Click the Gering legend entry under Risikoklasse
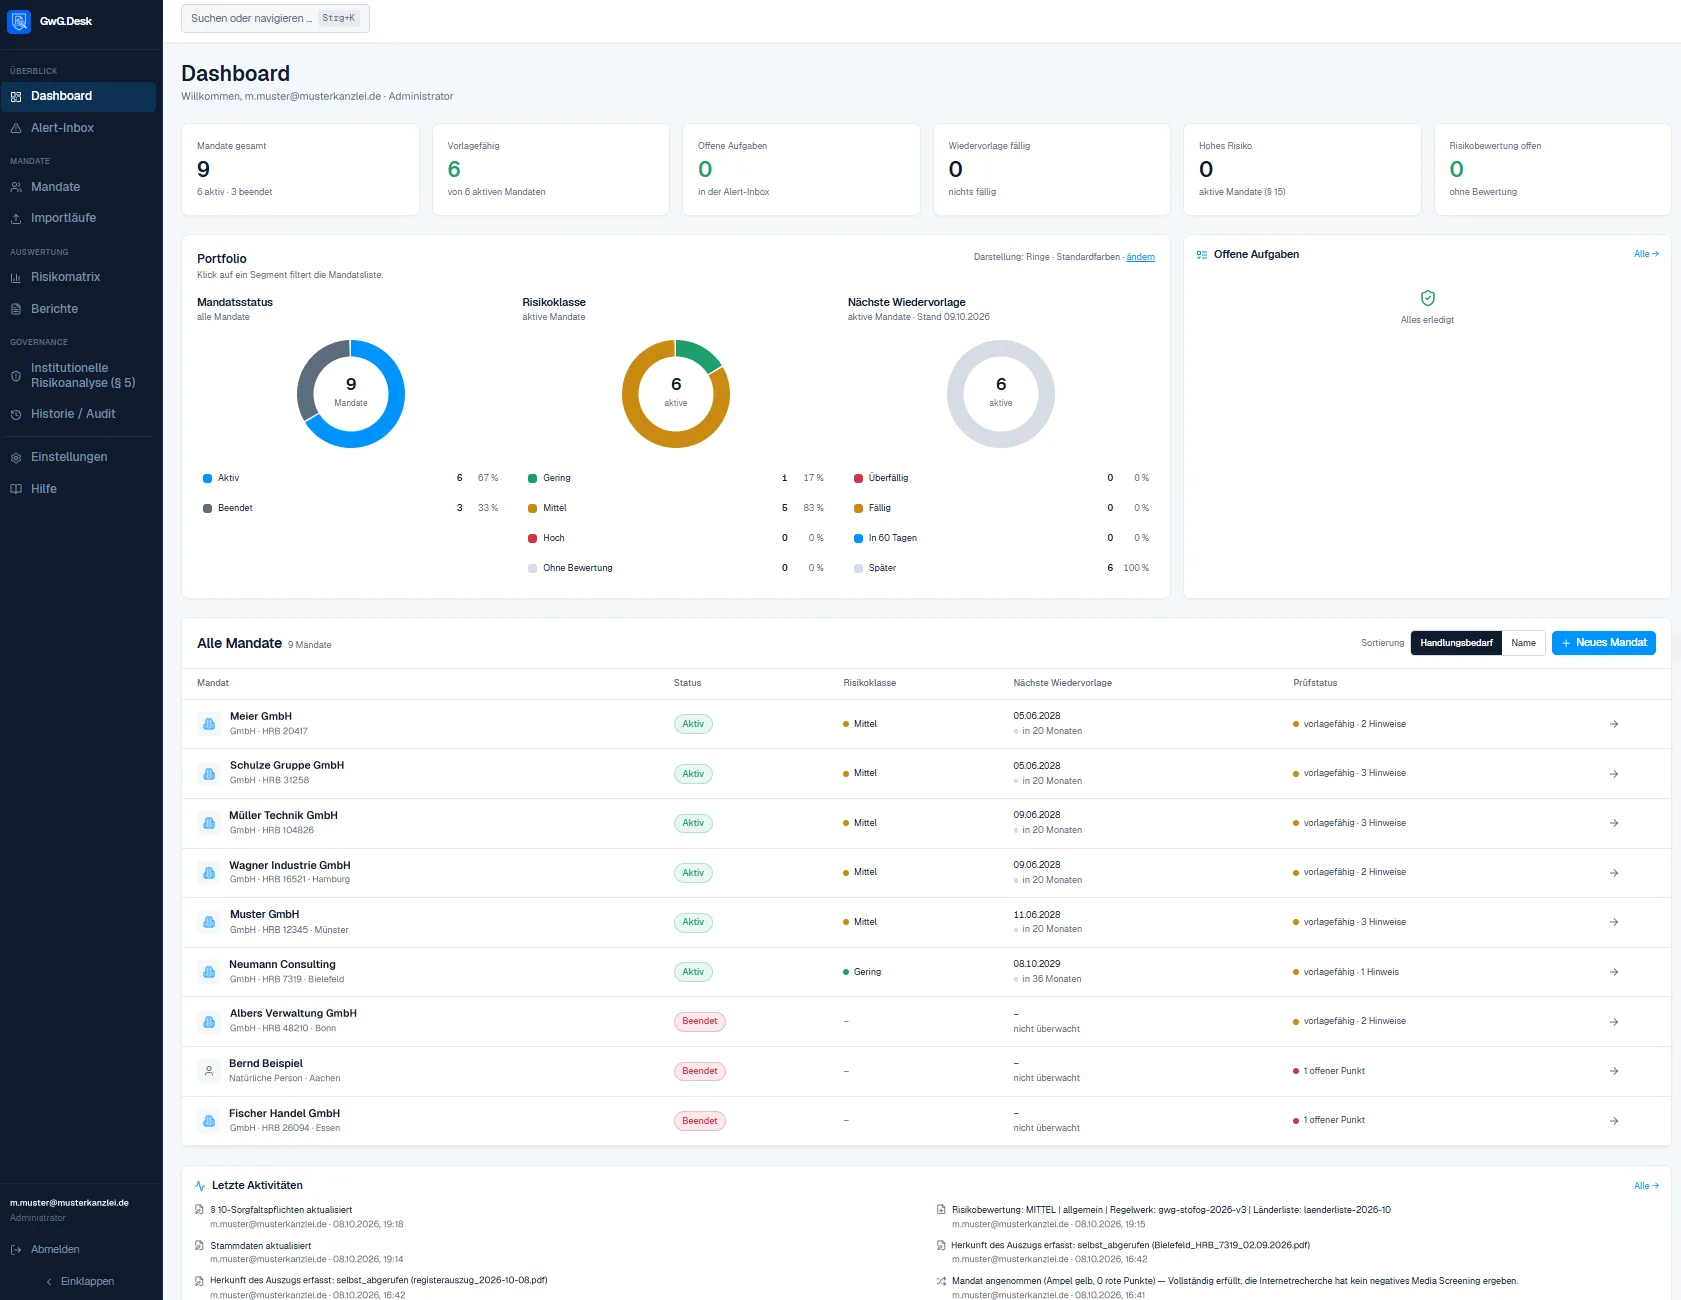This screenshot has height=1300, width=1681. point(676,478)
